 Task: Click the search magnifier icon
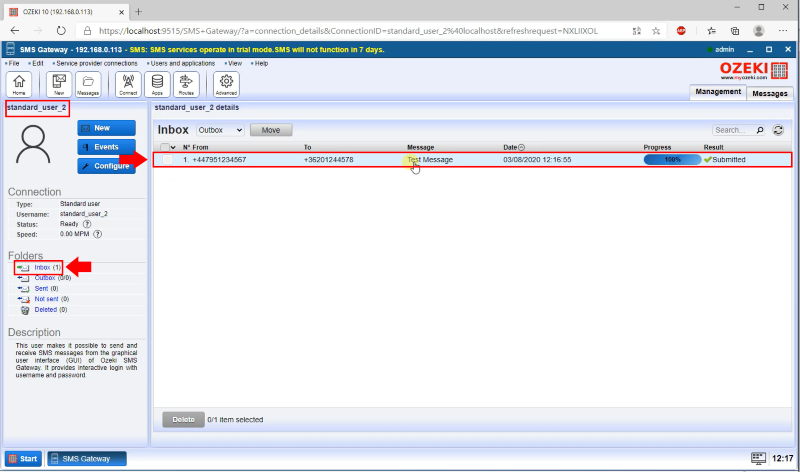[x=760, y=130]
